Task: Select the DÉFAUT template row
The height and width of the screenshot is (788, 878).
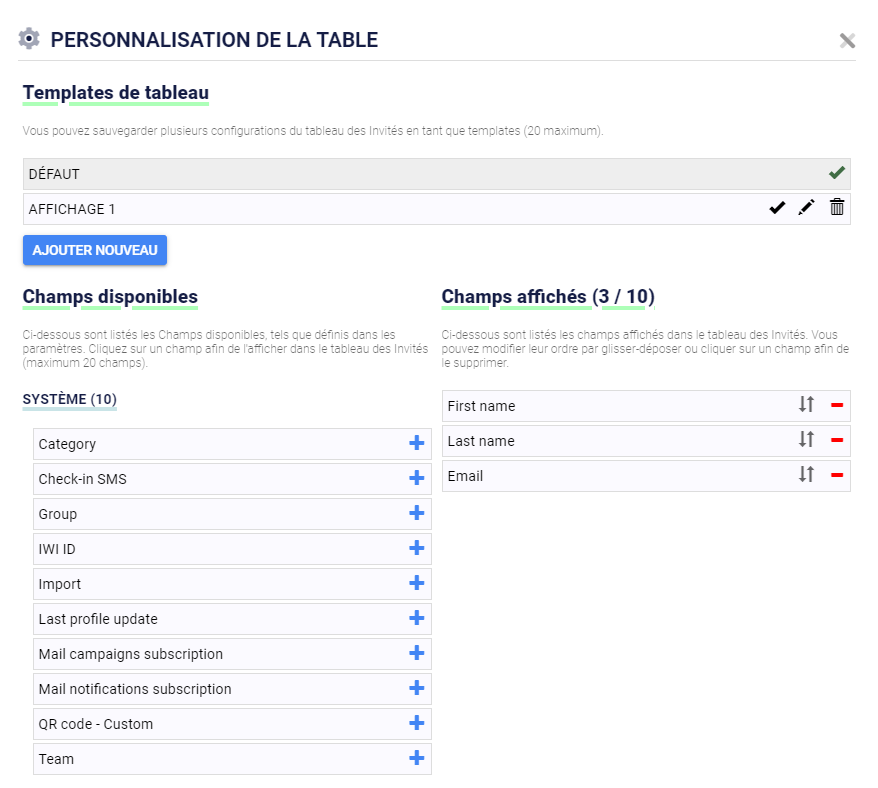Action: [436, 174]
